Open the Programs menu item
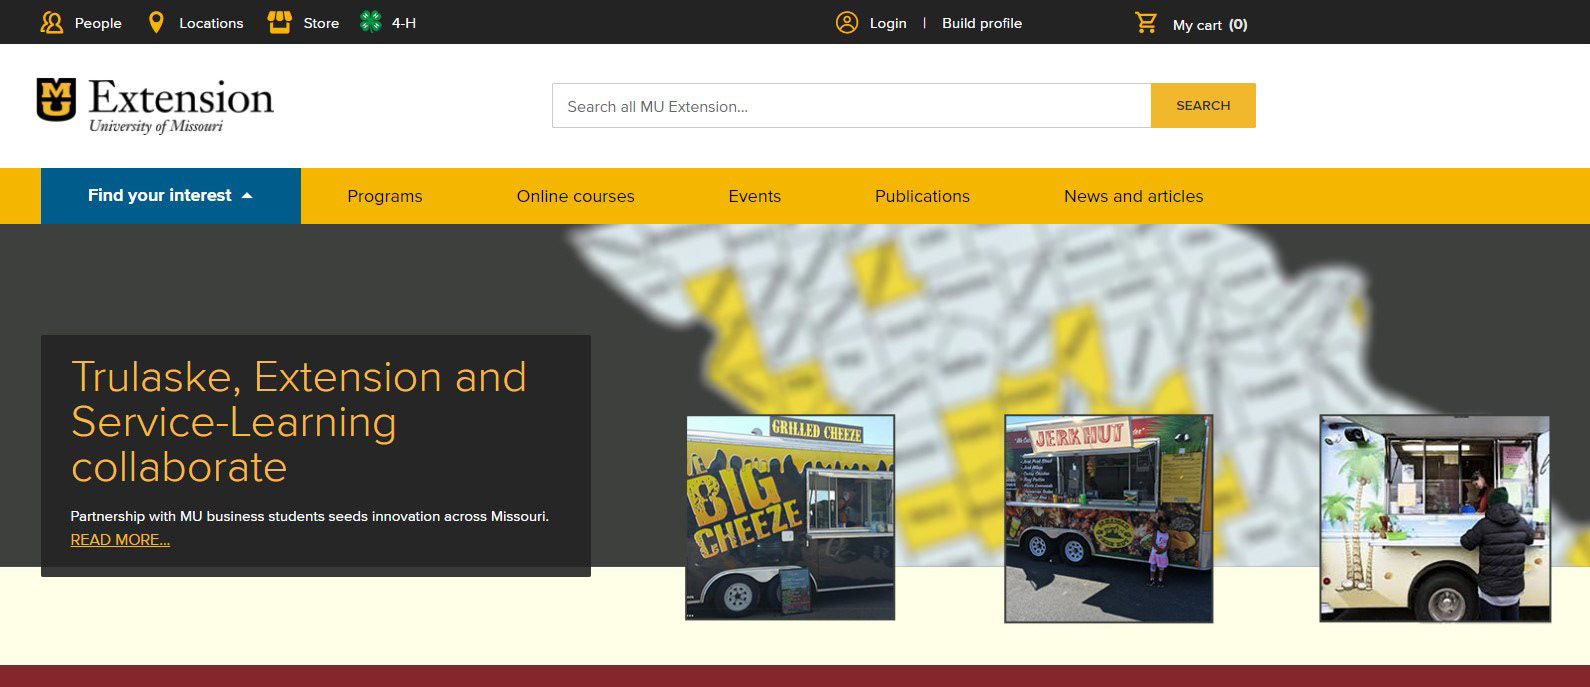This screenshot has width=1590, height=687. click(x=385, y=196)
